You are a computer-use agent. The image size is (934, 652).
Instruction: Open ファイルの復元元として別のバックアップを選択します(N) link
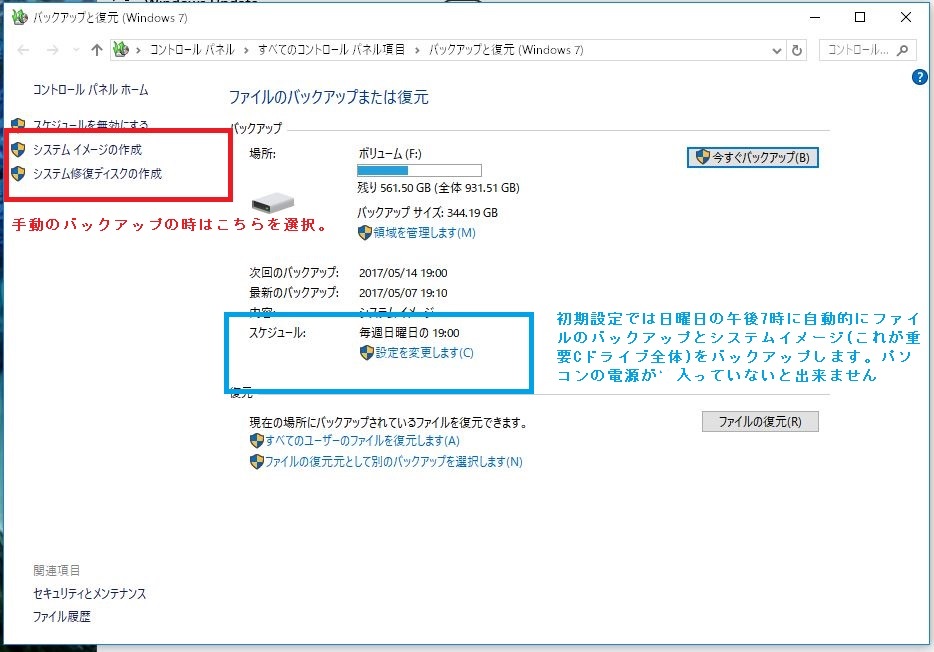(x=394, y=461)
